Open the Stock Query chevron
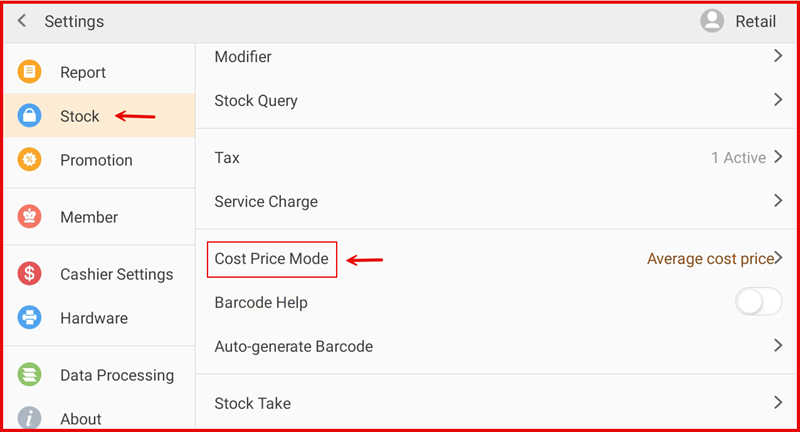The width and height of the screenshot is (800, 432). 777,100
